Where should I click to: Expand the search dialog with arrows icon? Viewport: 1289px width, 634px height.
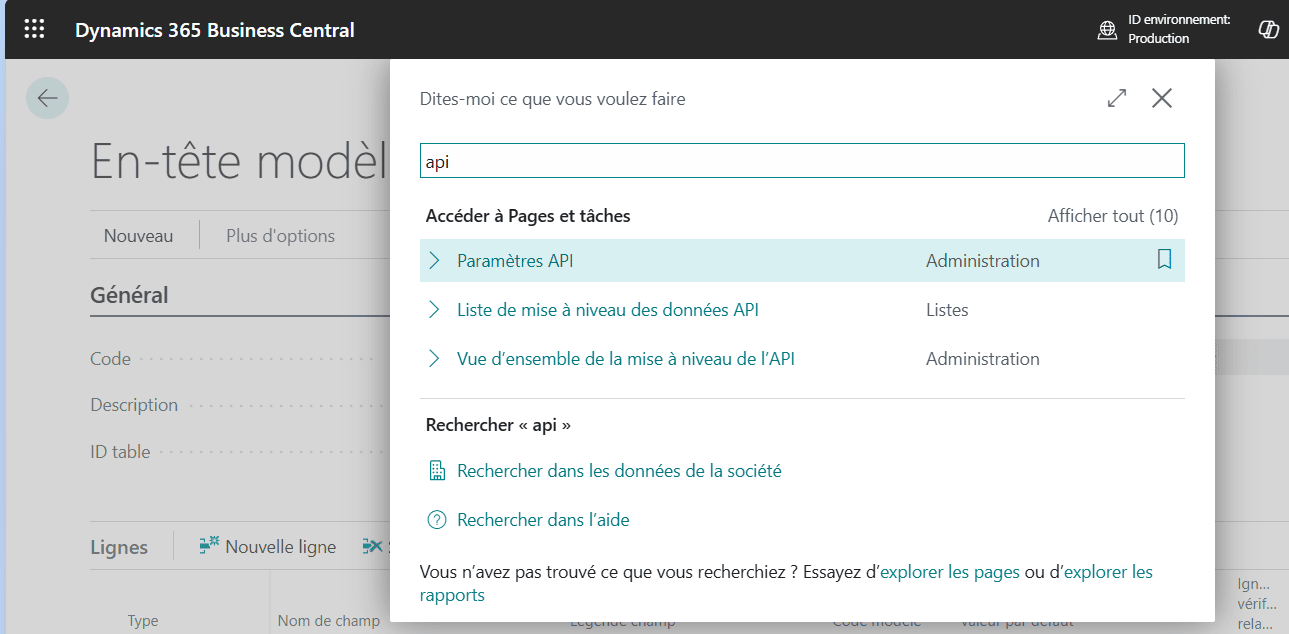(x=1117, y=98)
